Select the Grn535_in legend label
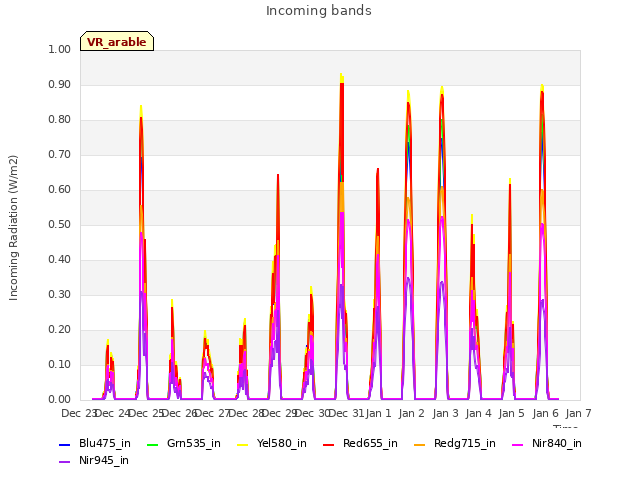 pos(194,444)
